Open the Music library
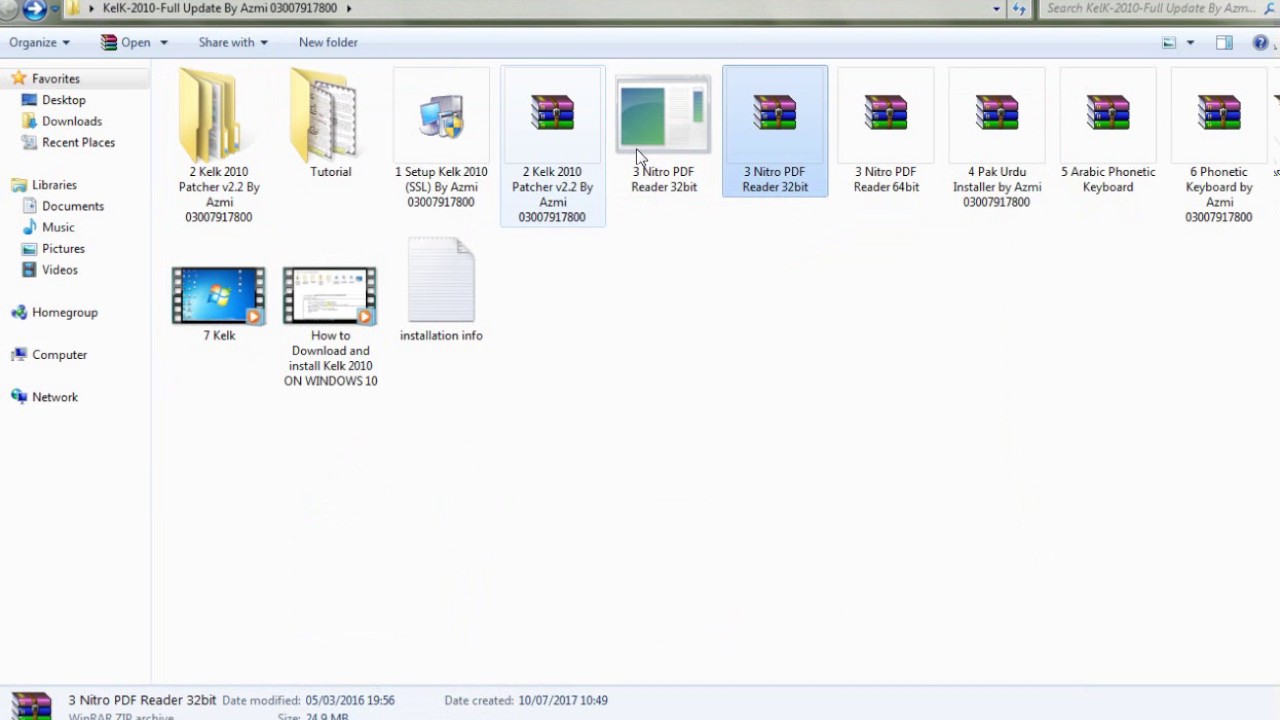Image resolution: width=1280 pixels, height=720 pixels. click(58, 227)
